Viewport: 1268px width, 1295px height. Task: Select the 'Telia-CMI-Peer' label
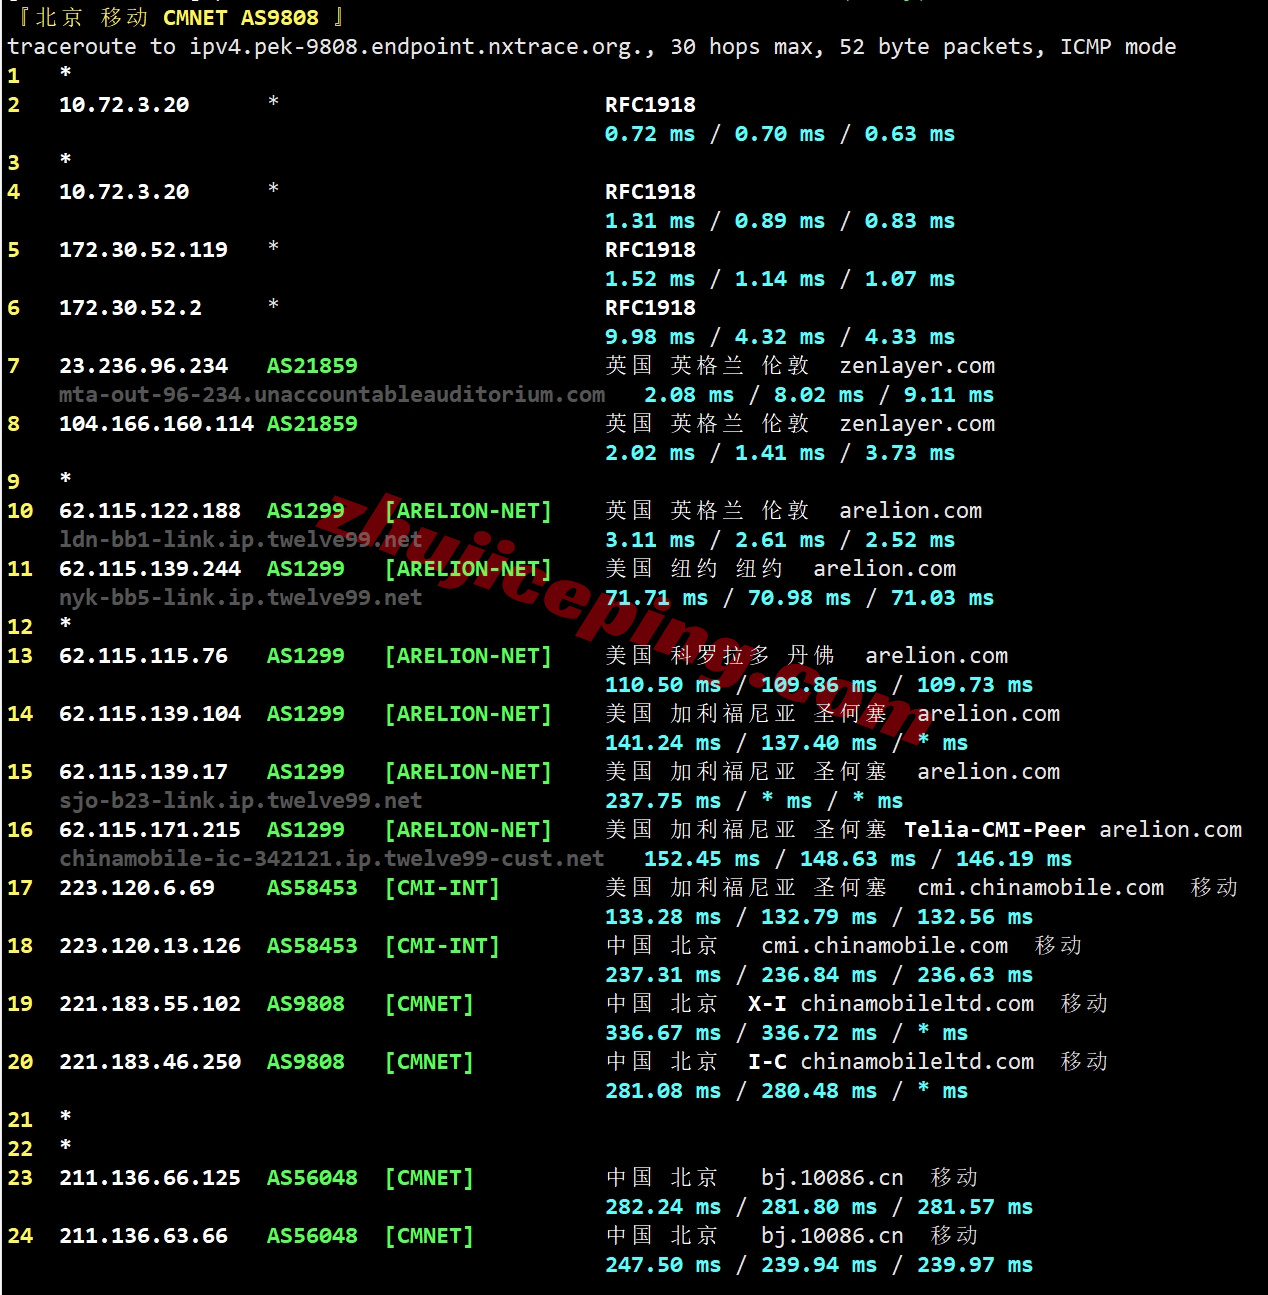point(995,830)
